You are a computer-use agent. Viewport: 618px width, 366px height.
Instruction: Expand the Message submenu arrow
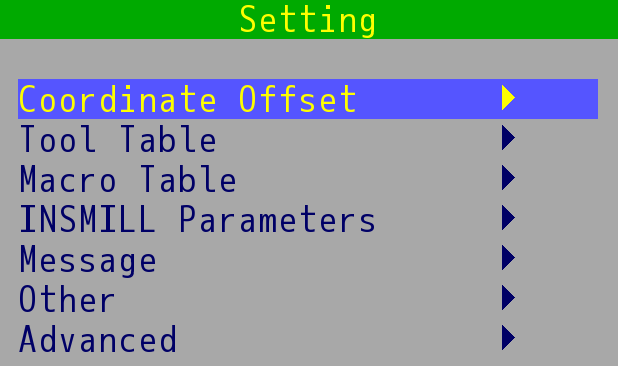[508, 258]
